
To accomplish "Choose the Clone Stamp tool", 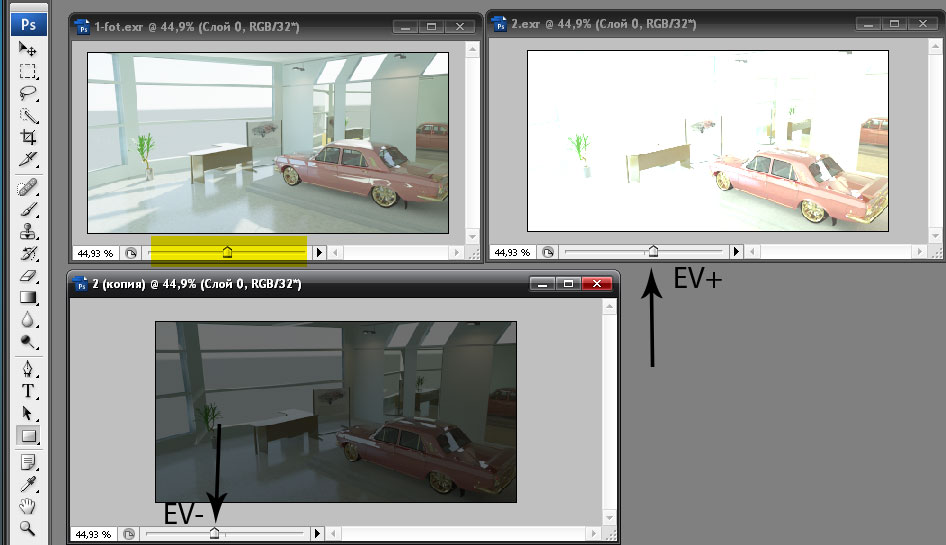I will (x=29, y=231).
